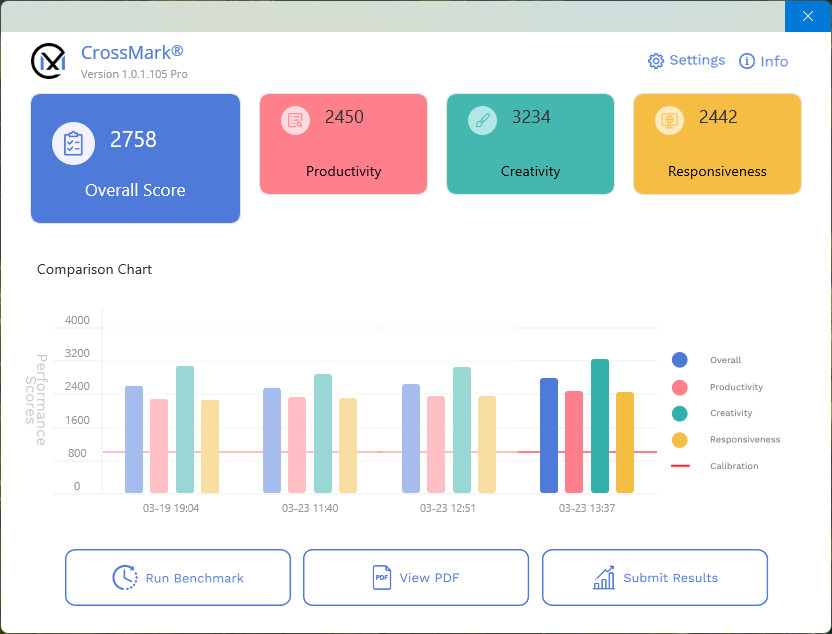Click the Submit Results button

tap(655, 578)
